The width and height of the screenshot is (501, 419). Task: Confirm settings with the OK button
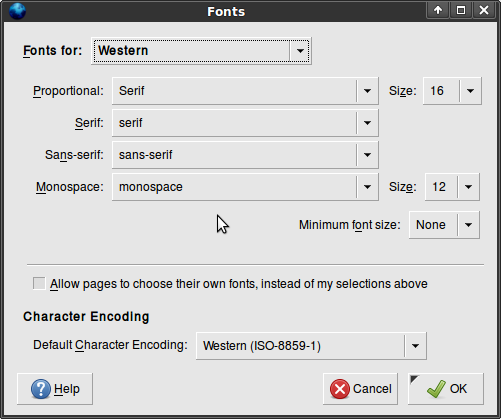[x=446, y=389]
